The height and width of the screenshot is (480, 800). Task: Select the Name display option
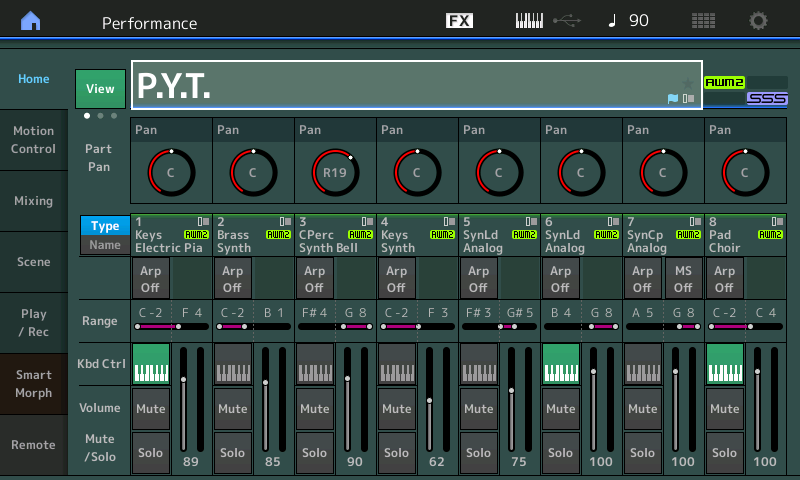coord(105,245)
